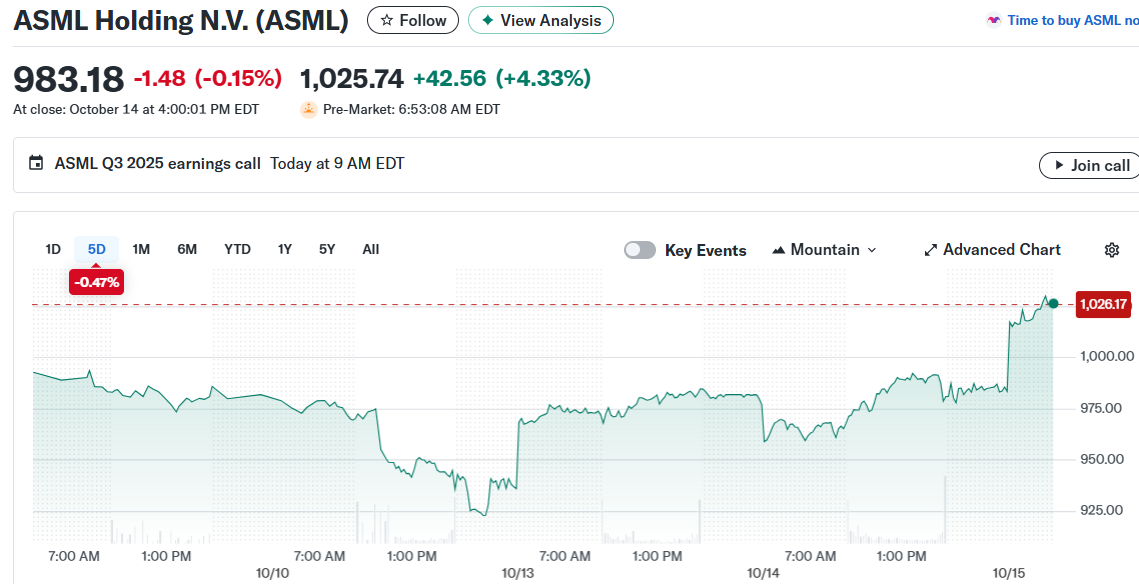1139x584 pixels.
Task: Click the play icon on Join call
Action: pyautogui.click(x=1056, y=165)
